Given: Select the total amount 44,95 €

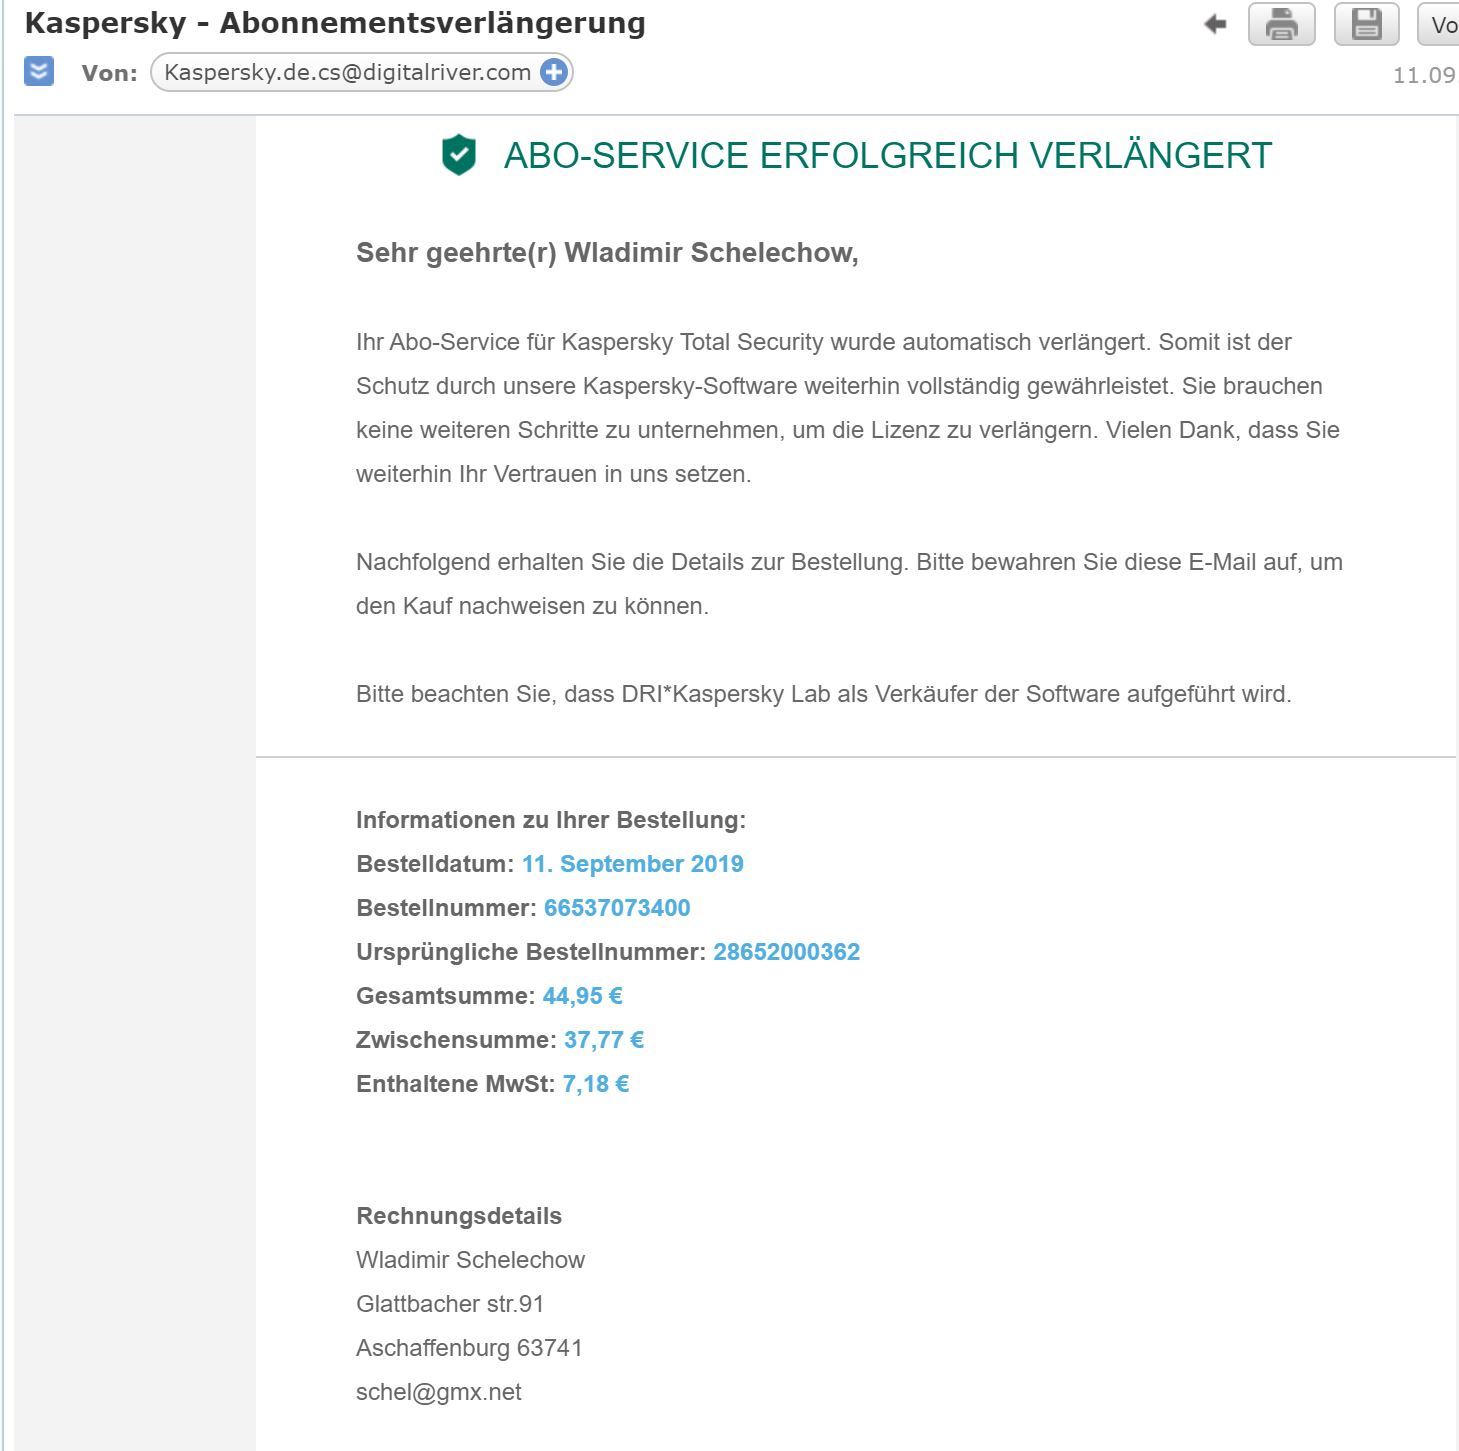Looking at the screenshot, I should coord(583,996).
